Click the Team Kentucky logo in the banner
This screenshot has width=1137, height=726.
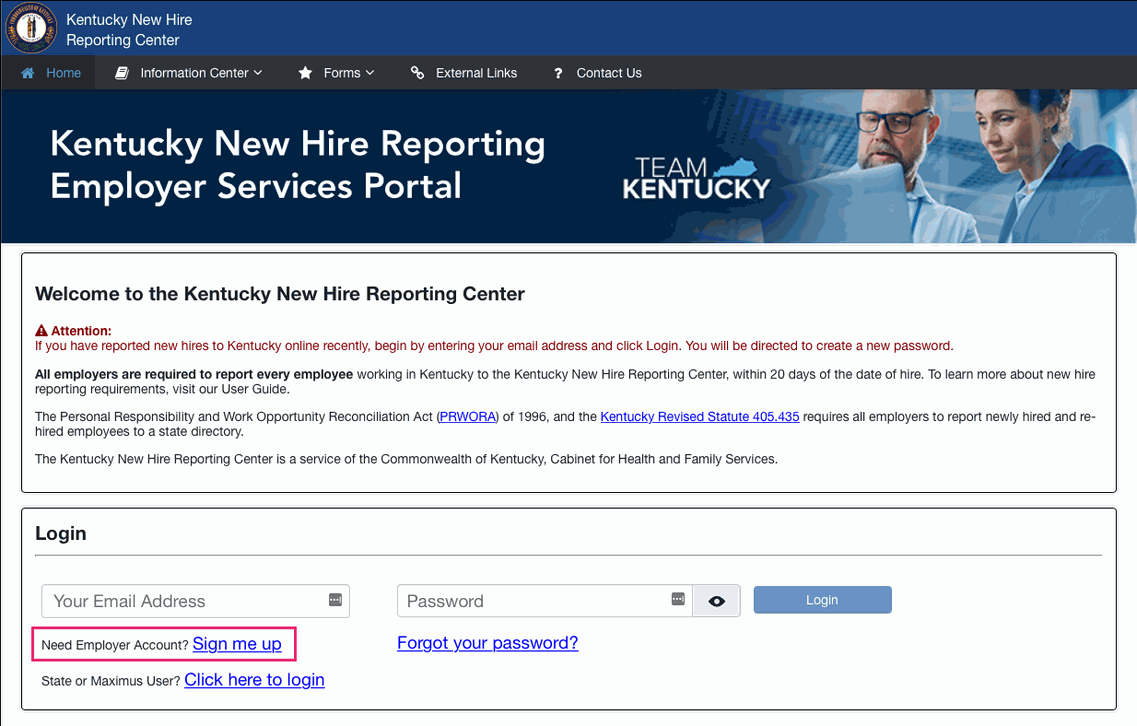click(x=695, y=178)
